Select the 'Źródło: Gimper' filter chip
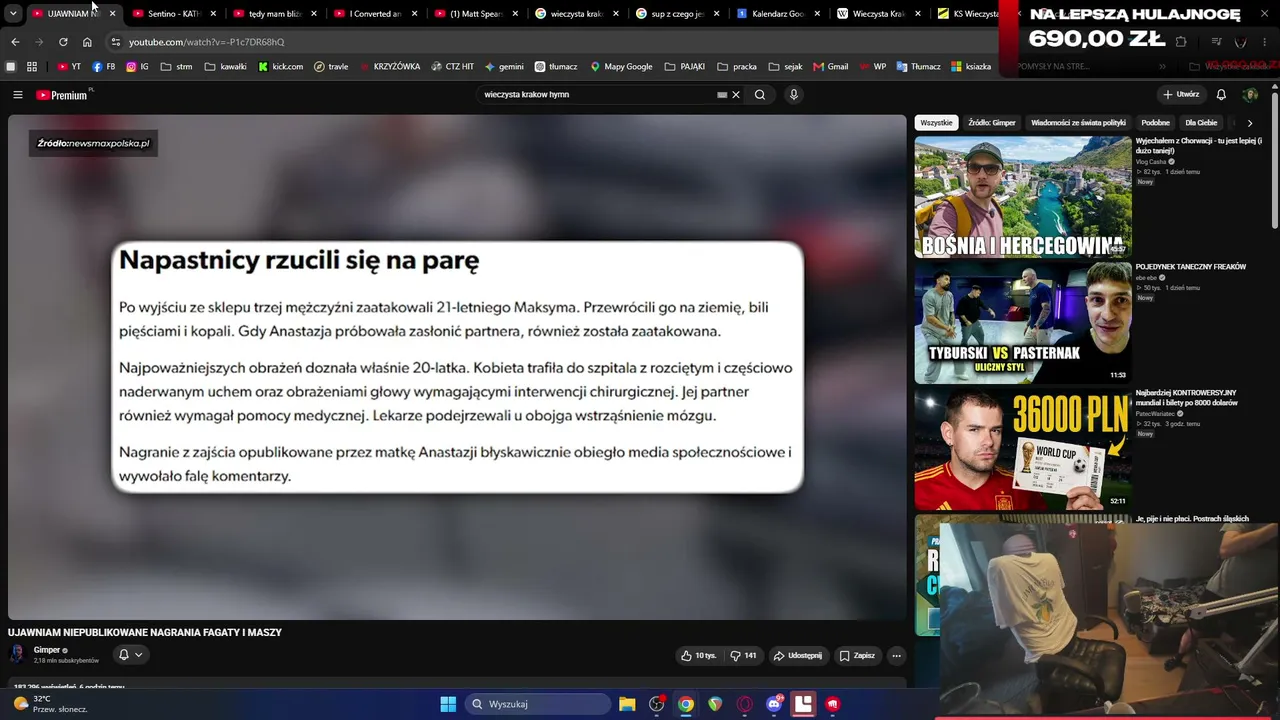The width and height of the screenshot is (1280, 720). (x=992, y=123)
